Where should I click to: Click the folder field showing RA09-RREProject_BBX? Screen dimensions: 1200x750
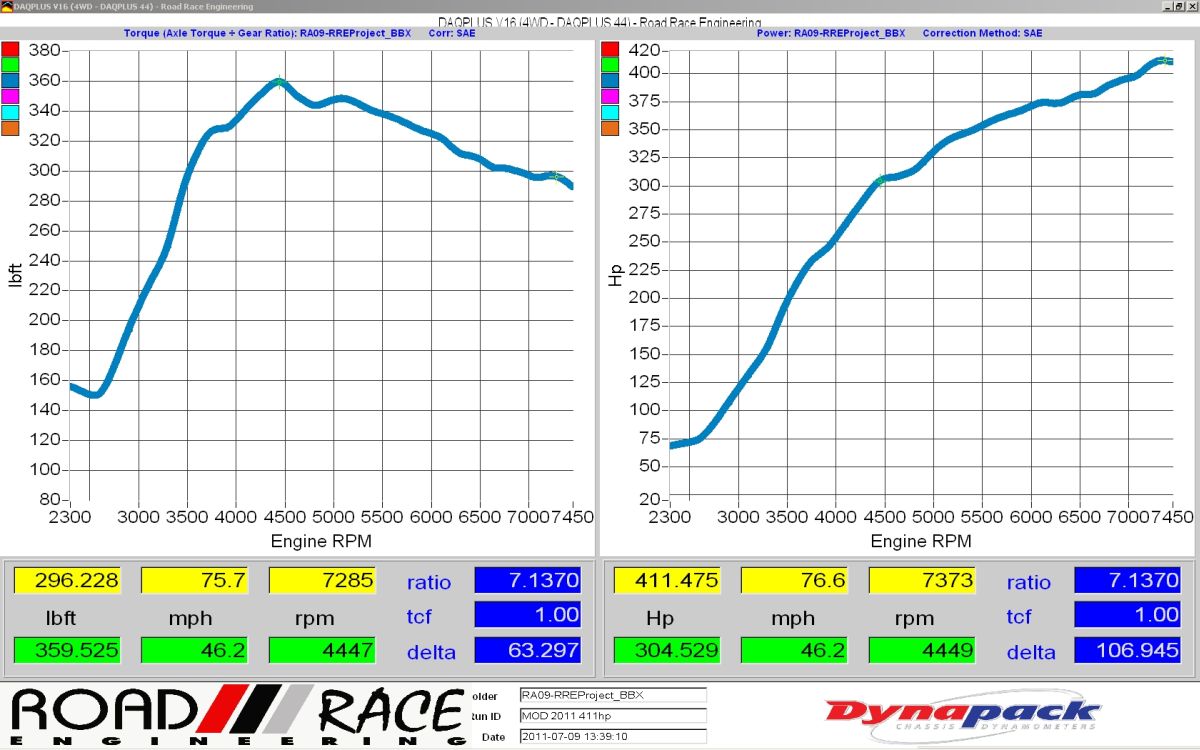tap(612, 695)
